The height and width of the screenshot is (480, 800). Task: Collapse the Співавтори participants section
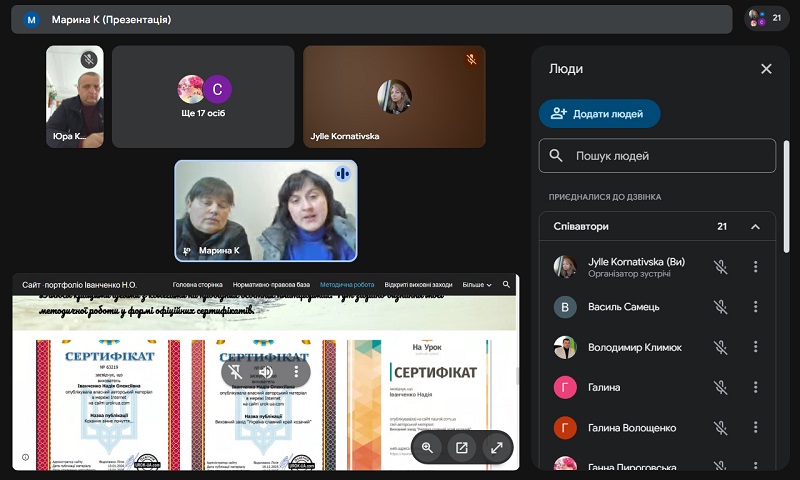755,227
